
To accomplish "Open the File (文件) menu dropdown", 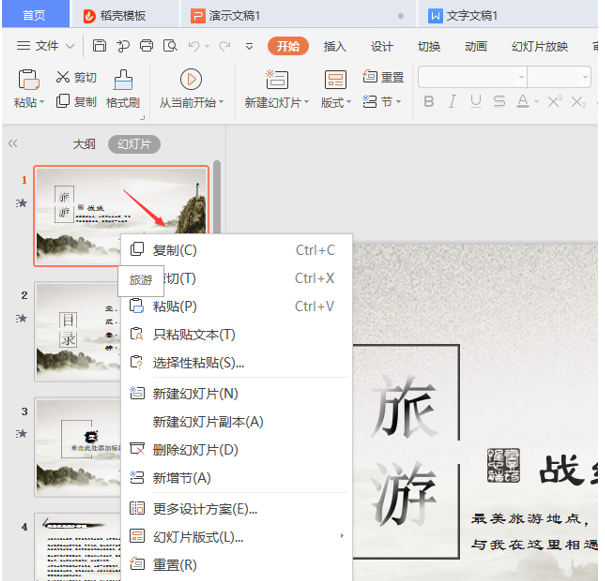I will 46,46.
